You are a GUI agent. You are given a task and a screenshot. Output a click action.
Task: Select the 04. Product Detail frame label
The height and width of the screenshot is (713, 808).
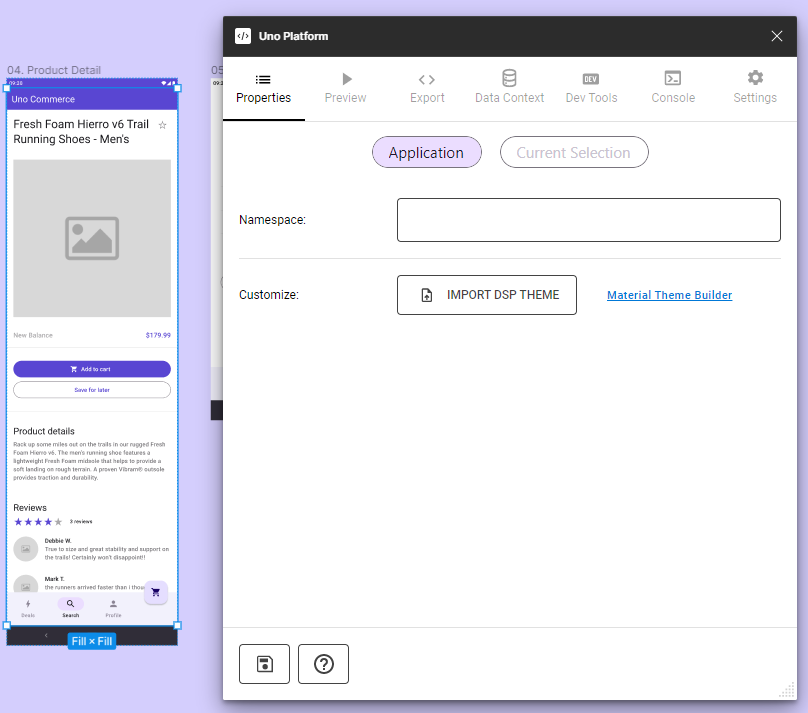point(54,70)
